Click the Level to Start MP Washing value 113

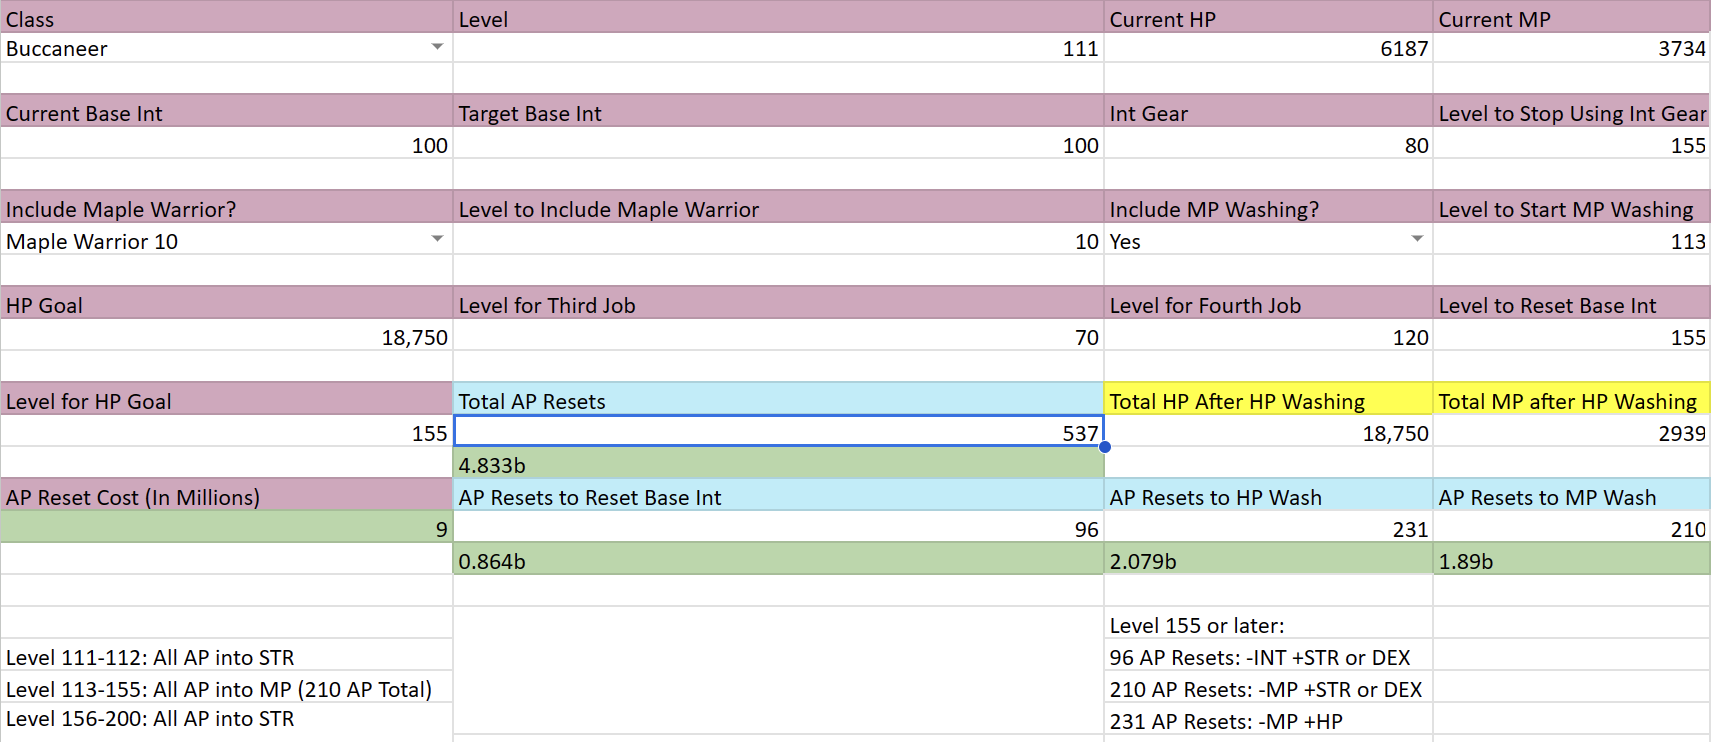point(1570,241)
